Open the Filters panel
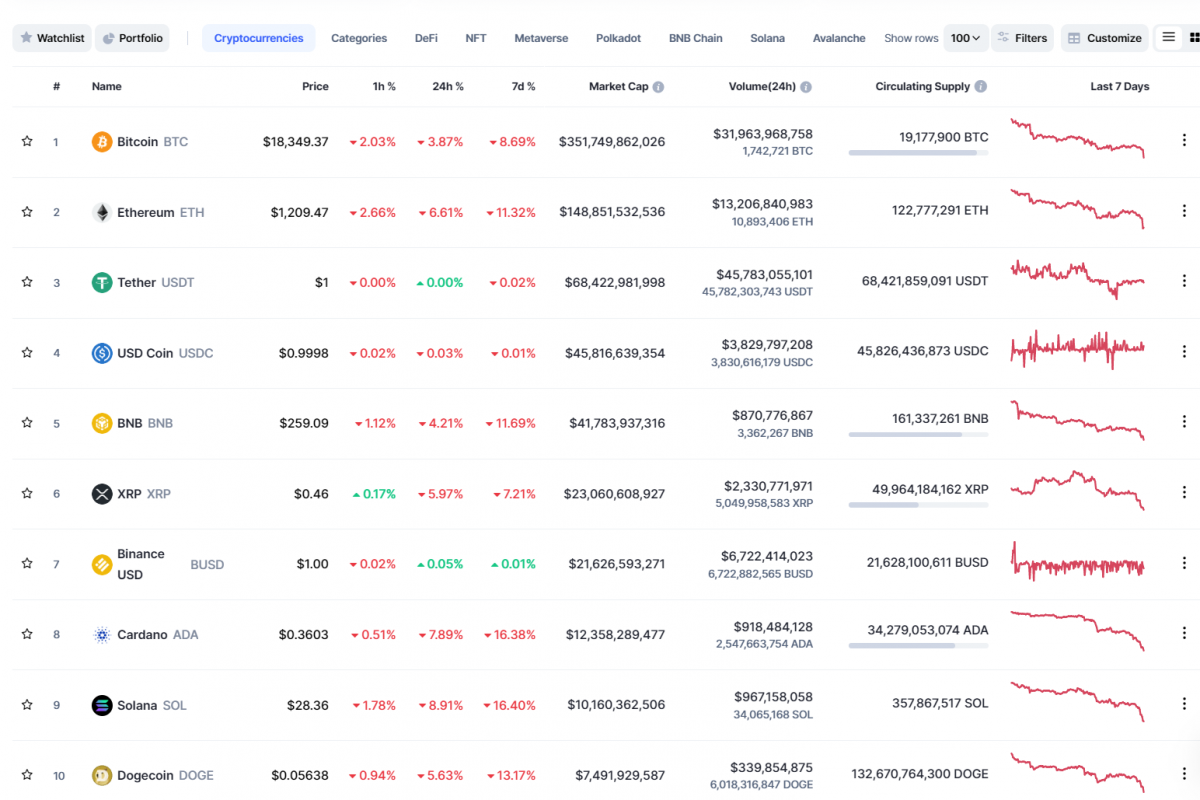 point(1022,38)
